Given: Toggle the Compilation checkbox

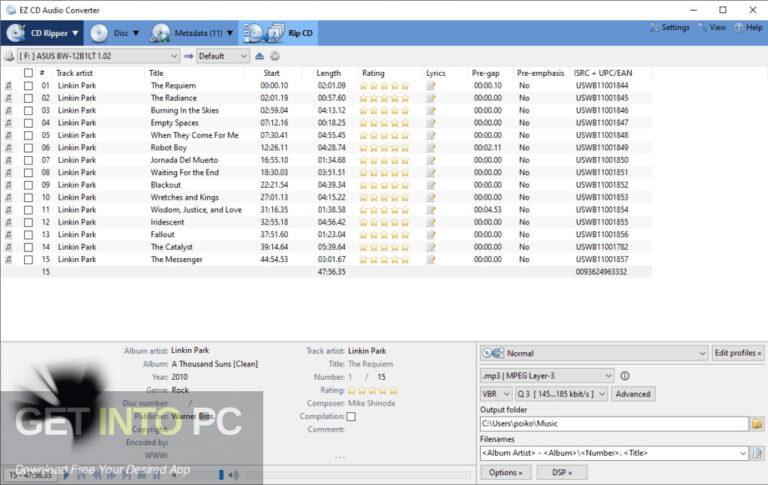Looking at the screenshot, I should click(351, 416).
